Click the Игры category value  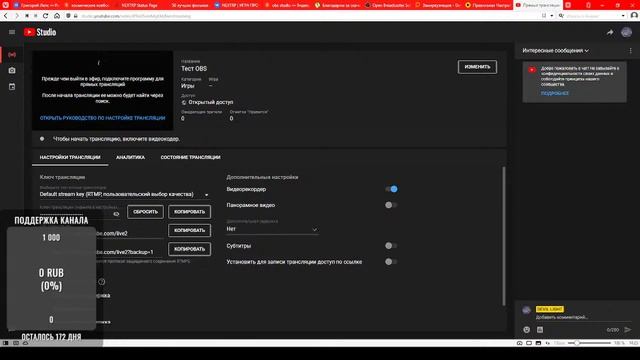pos(188,86)
